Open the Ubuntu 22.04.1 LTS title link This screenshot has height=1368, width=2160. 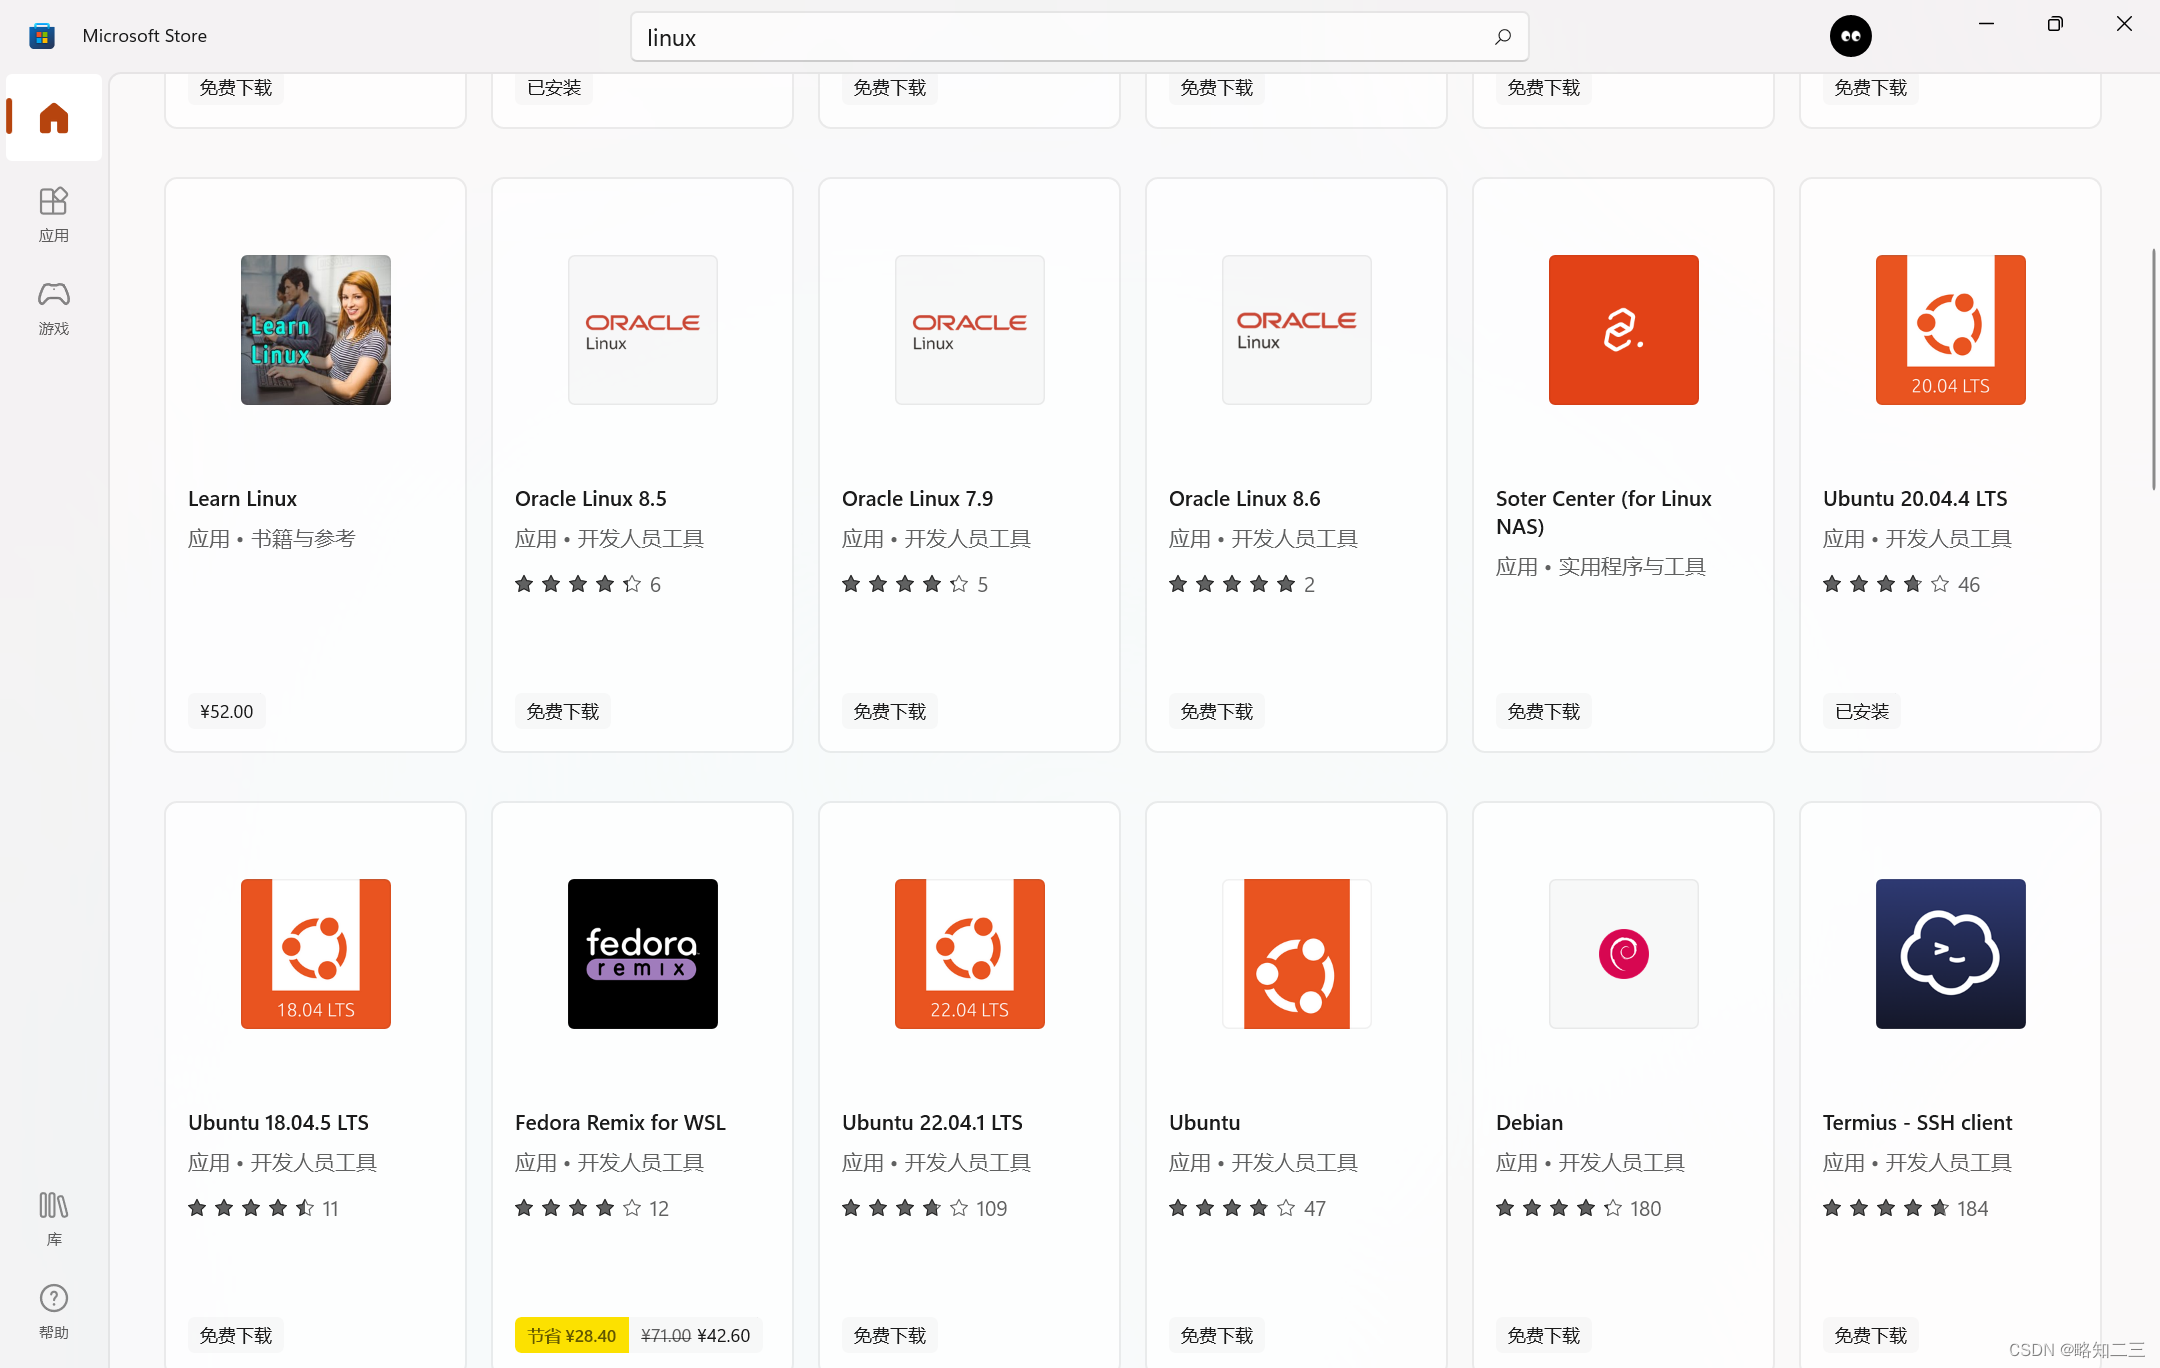(x=931, y=1122)
